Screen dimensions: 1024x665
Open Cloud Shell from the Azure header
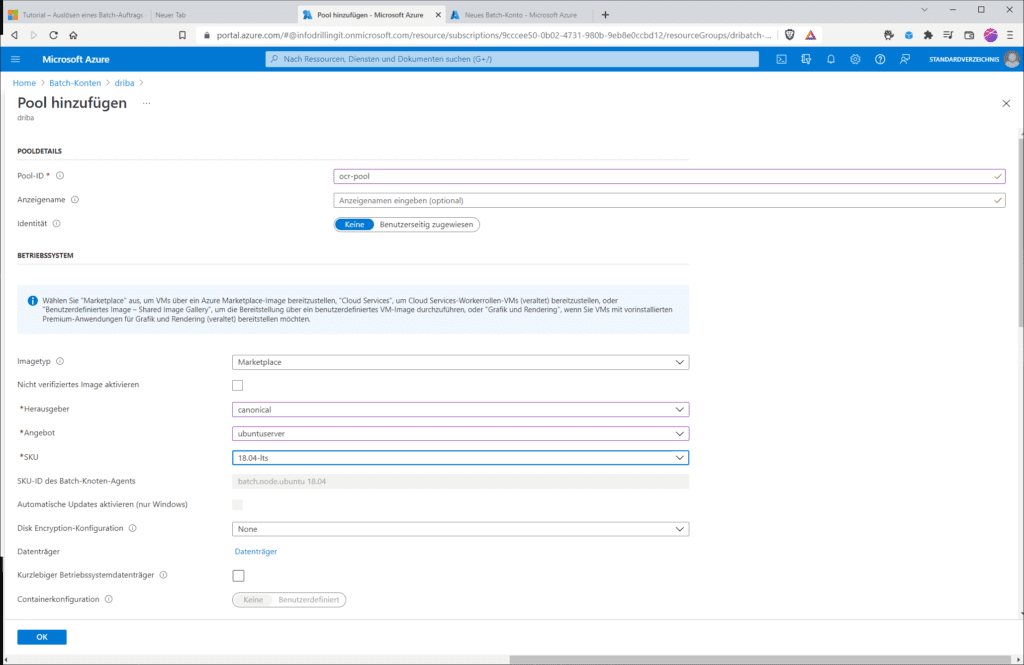781,59
